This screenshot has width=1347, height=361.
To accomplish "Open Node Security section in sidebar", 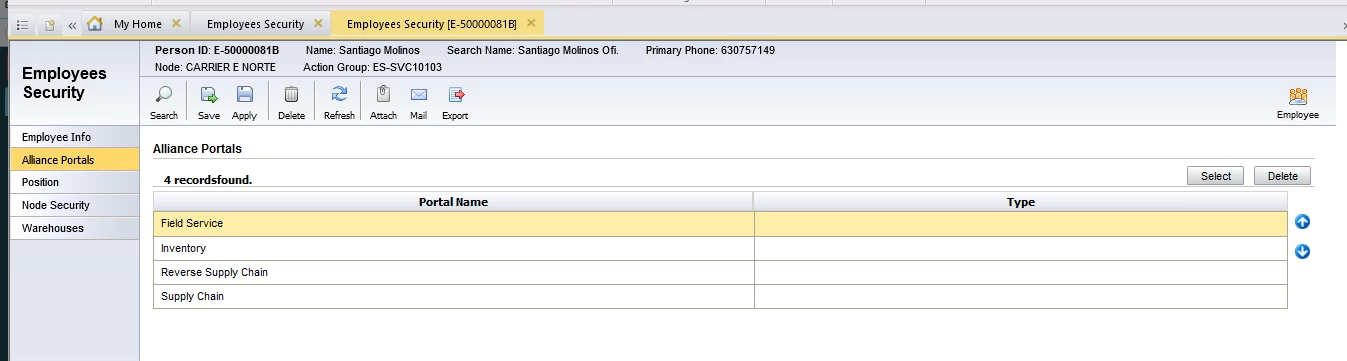I will click(x=75, y=205).
